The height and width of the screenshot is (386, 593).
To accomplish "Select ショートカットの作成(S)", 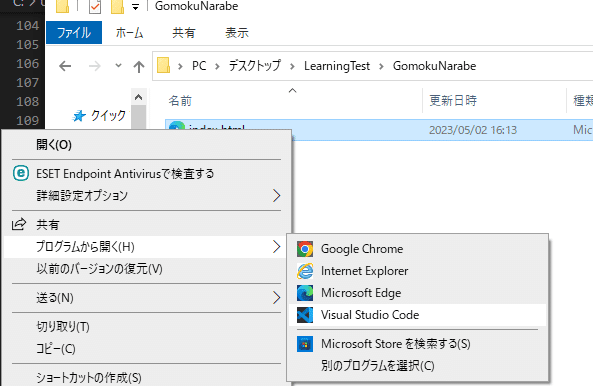I will (x=144, y=377).
